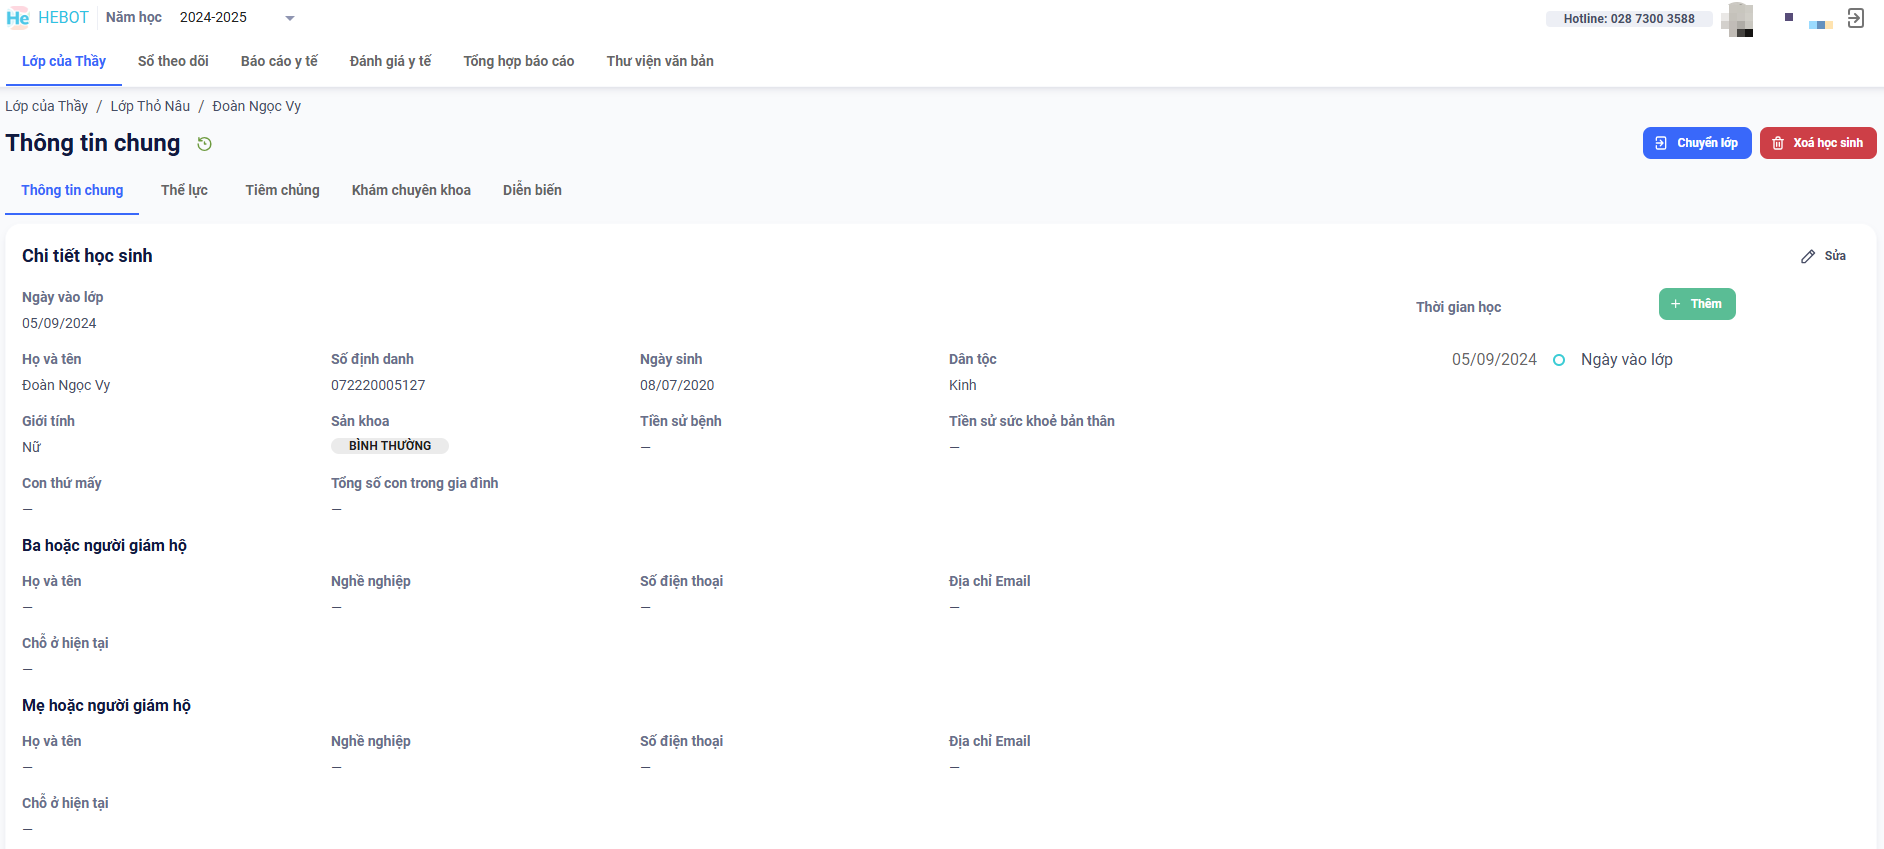This screenshot has width=1884, height=849.
Task: Switch to the Thể lực tab
Action: [184, 190]
